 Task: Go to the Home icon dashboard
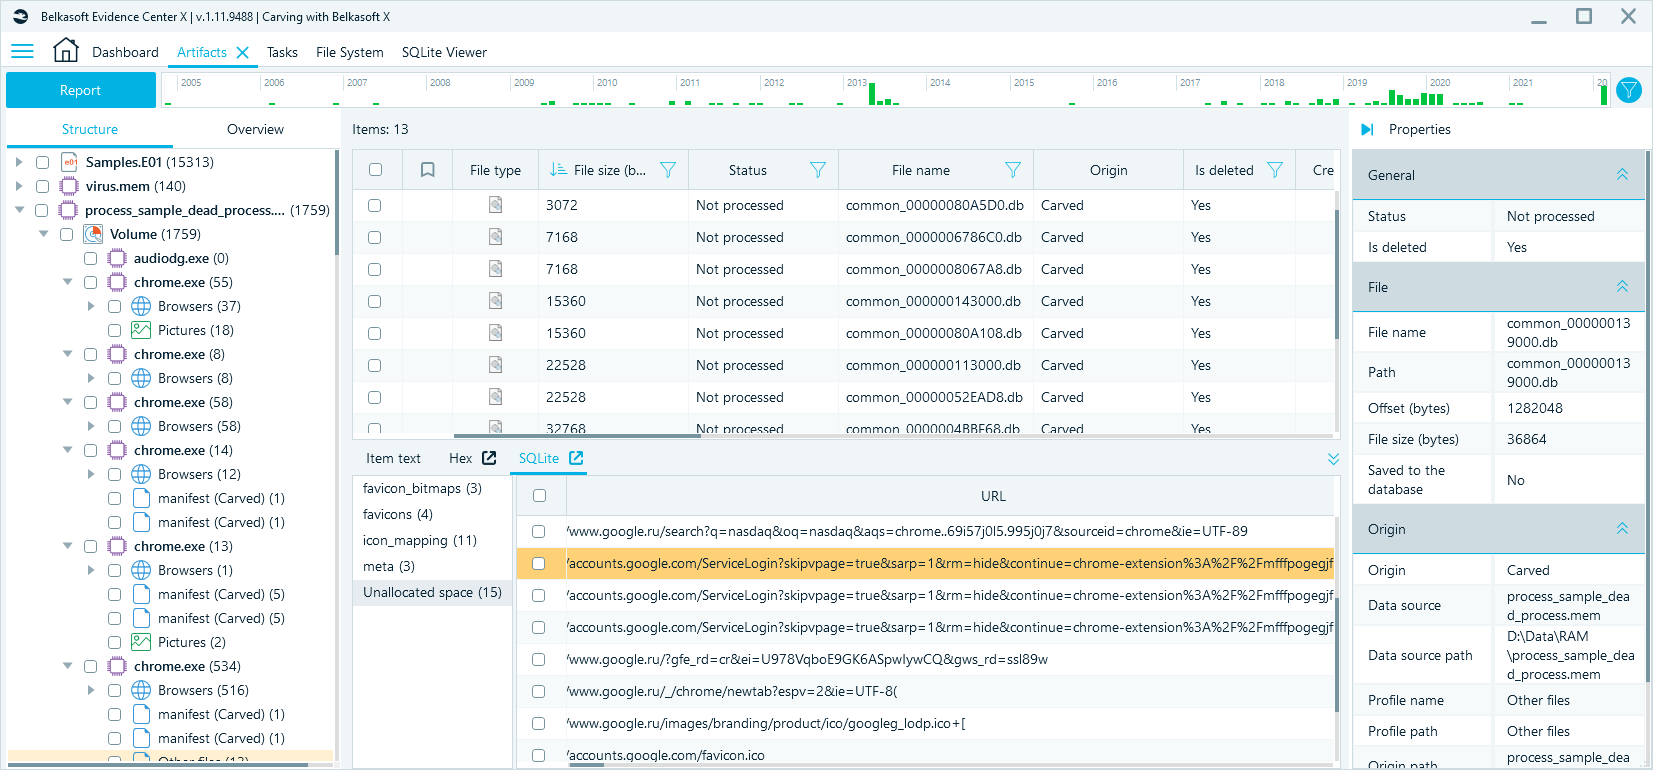click(66, 51)
